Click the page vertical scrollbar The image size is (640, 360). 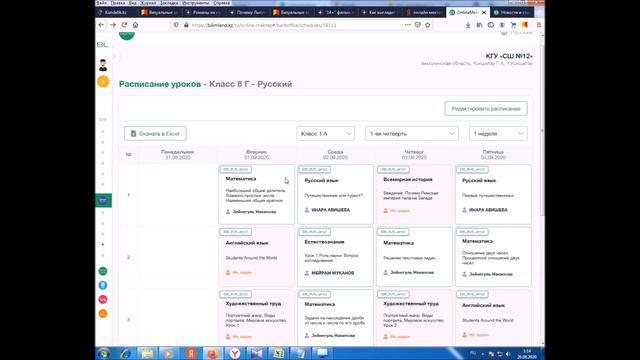(542, 131)
